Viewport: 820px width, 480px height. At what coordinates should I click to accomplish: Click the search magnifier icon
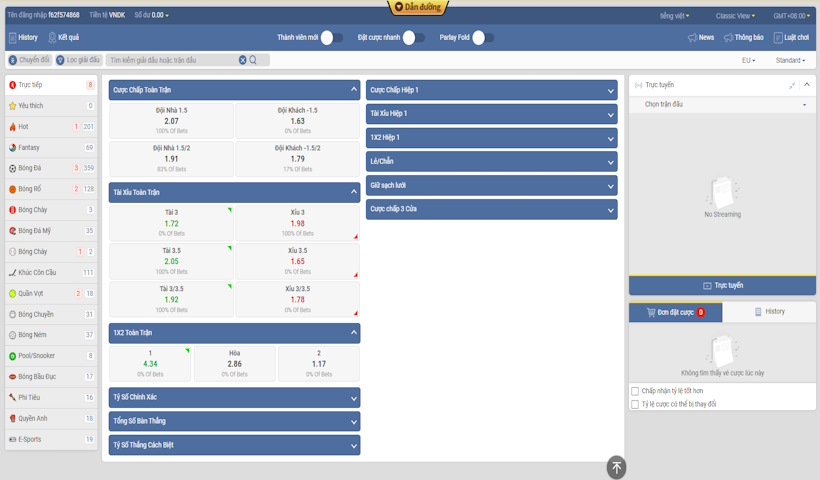coord(253,60)
